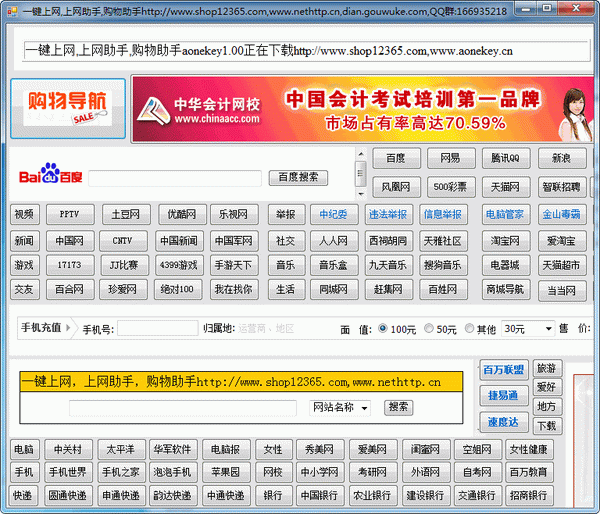Click the 手机号 phone number field
Viewport: 600px width, 514px height.
pyautogui.click(x=157, y=328)
